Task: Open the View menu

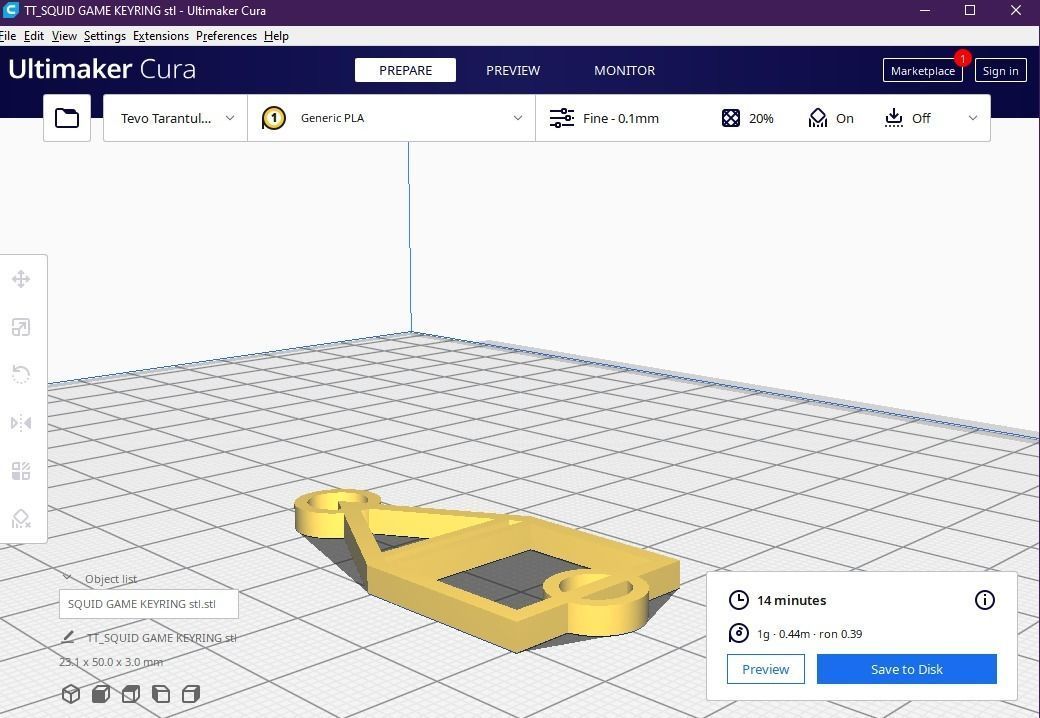Action: 64,36
